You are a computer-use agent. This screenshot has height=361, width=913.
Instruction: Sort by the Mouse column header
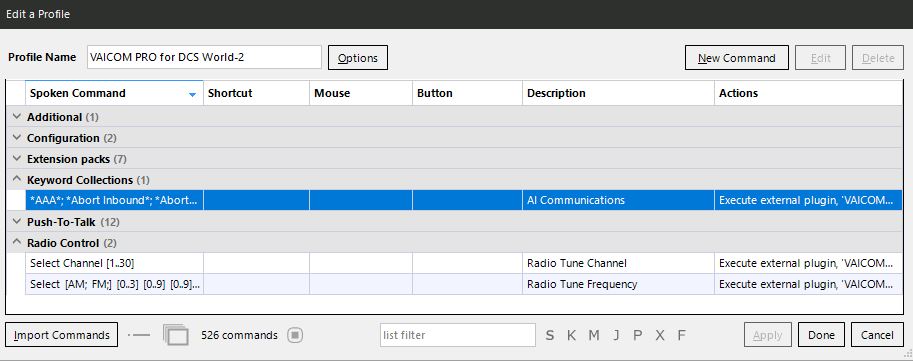tap(361, 93)
